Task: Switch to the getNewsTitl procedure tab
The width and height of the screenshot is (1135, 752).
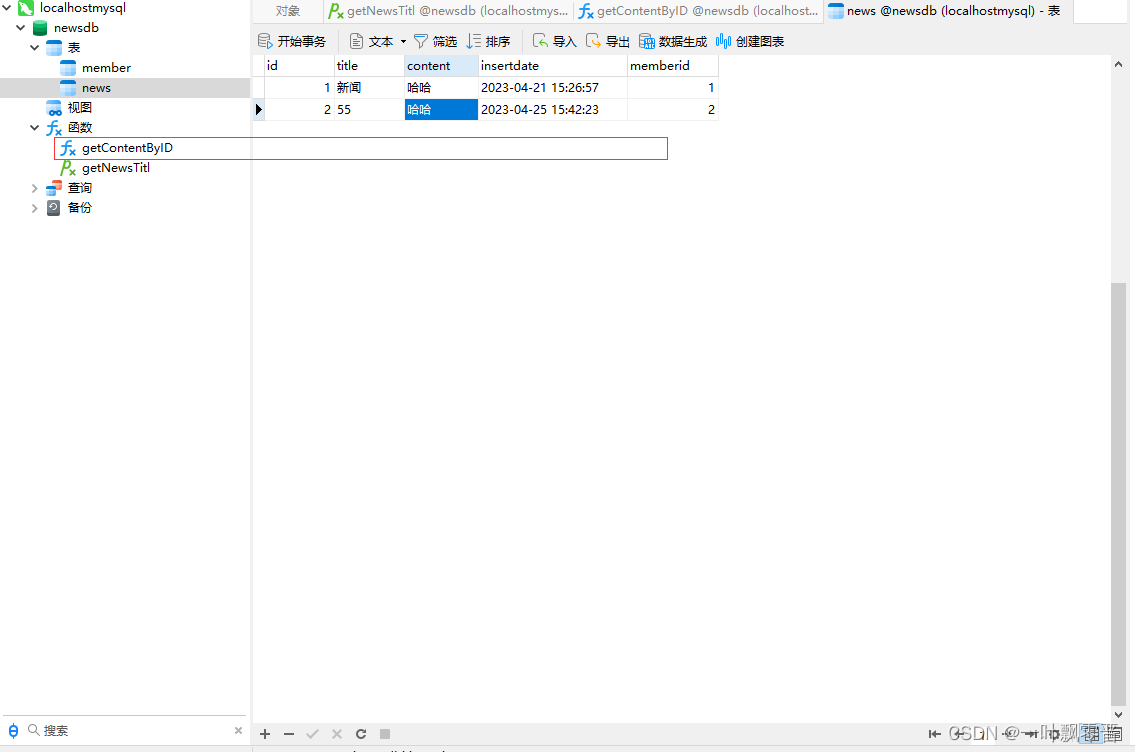Action: pyautogui.click(x=448, y=11)
